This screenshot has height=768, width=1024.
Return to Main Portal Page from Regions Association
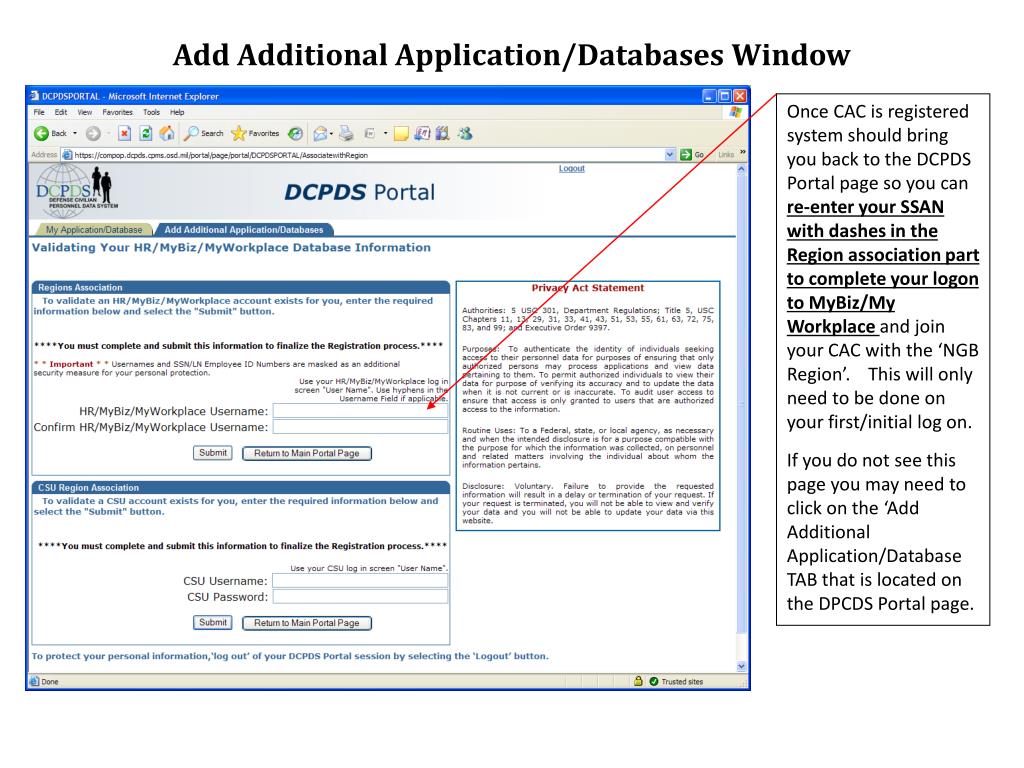click(307, 453)
